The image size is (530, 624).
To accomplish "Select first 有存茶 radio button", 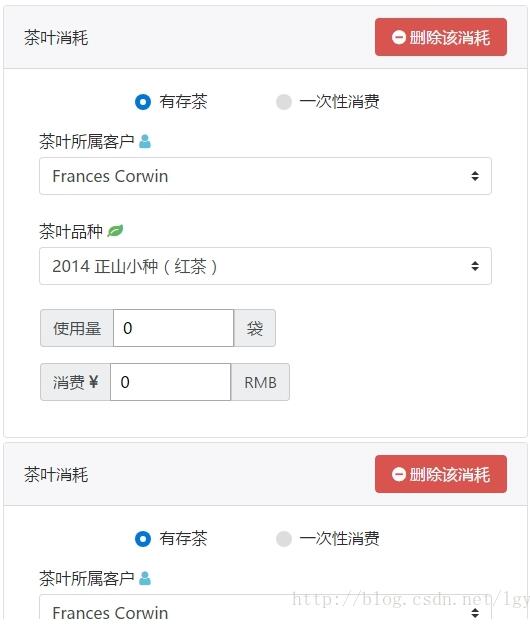I will pos(143,102).
